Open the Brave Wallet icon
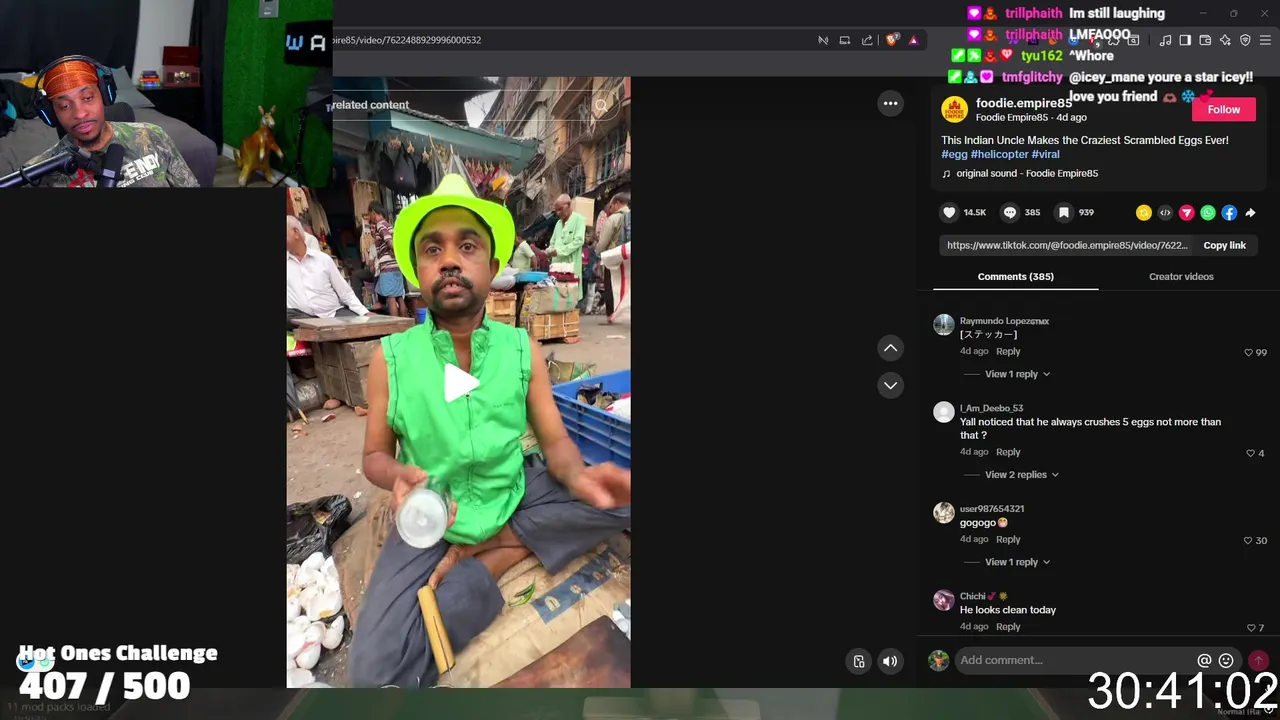Image resolution: width=1280 pixels, height=720 pixels. [1205, 40]
